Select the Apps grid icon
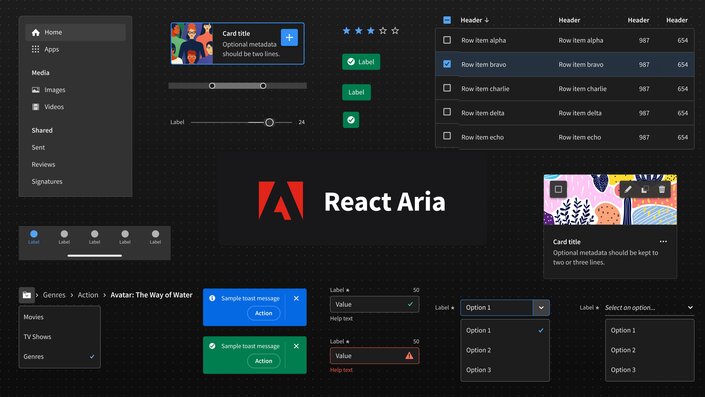The height and width of the screenshot is (397, 705). point(36,49)
